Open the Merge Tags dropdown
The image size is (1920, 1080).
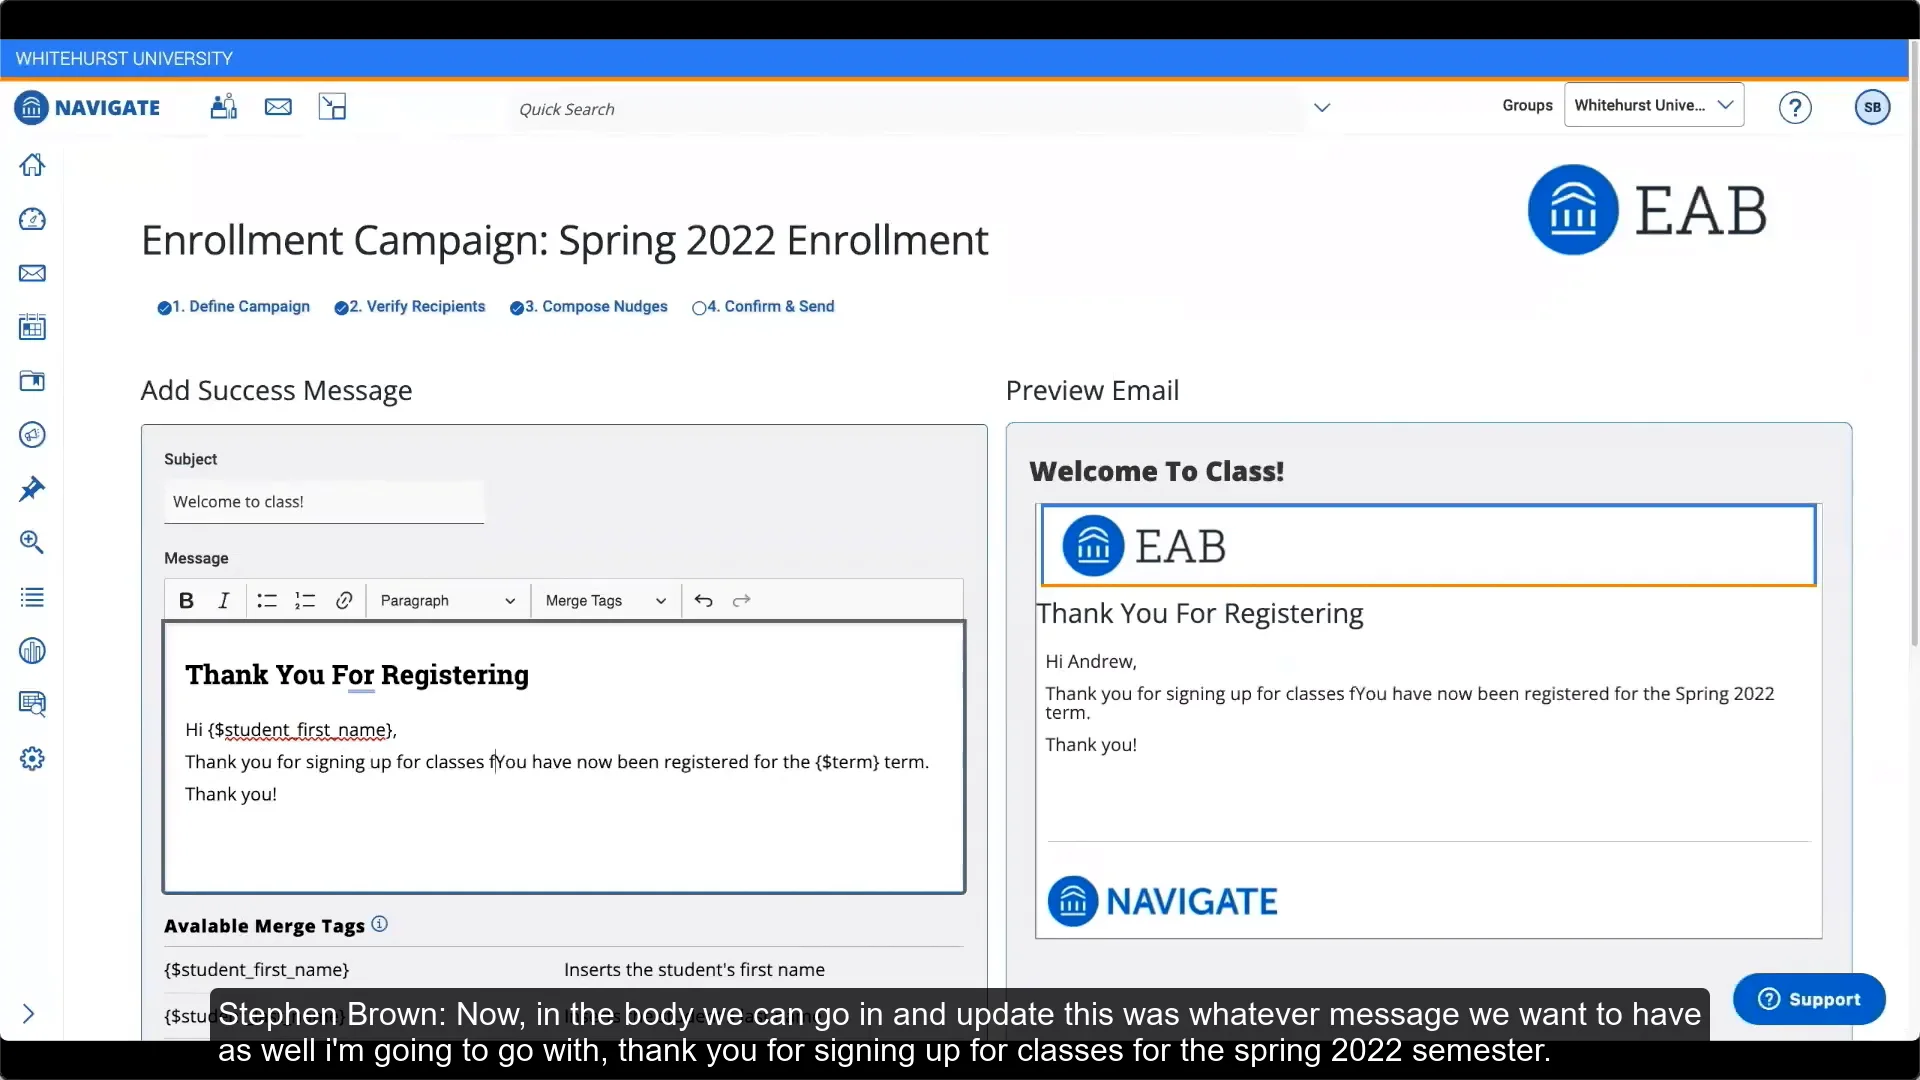pos(605,600)
